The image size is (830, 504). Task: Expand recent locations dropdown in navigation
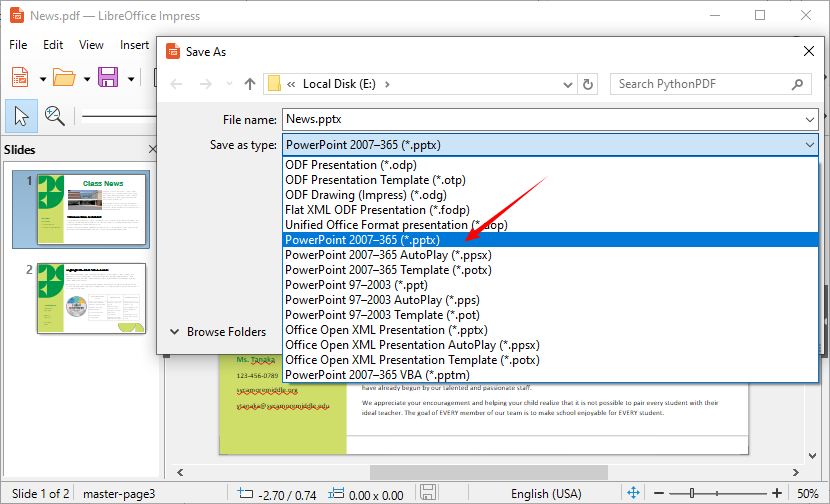(x=229, y=84)
